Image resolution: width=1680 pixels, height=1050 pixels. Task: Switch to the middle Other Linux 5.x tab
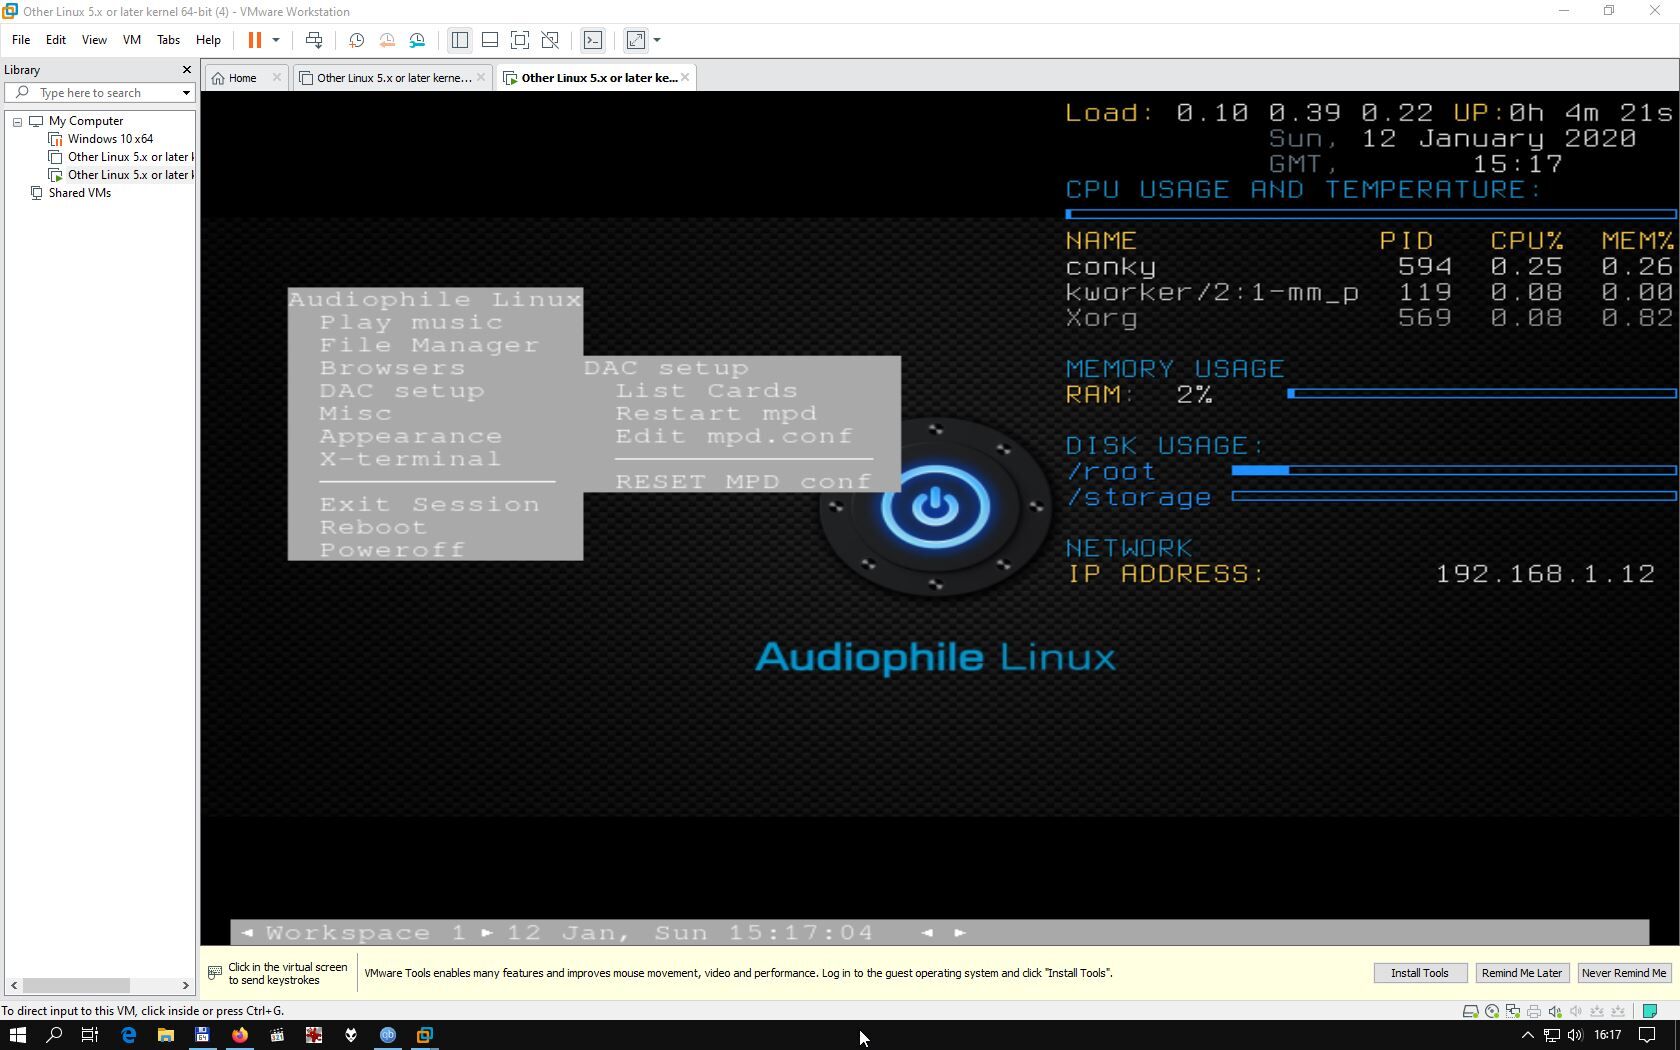pos(394,78)
